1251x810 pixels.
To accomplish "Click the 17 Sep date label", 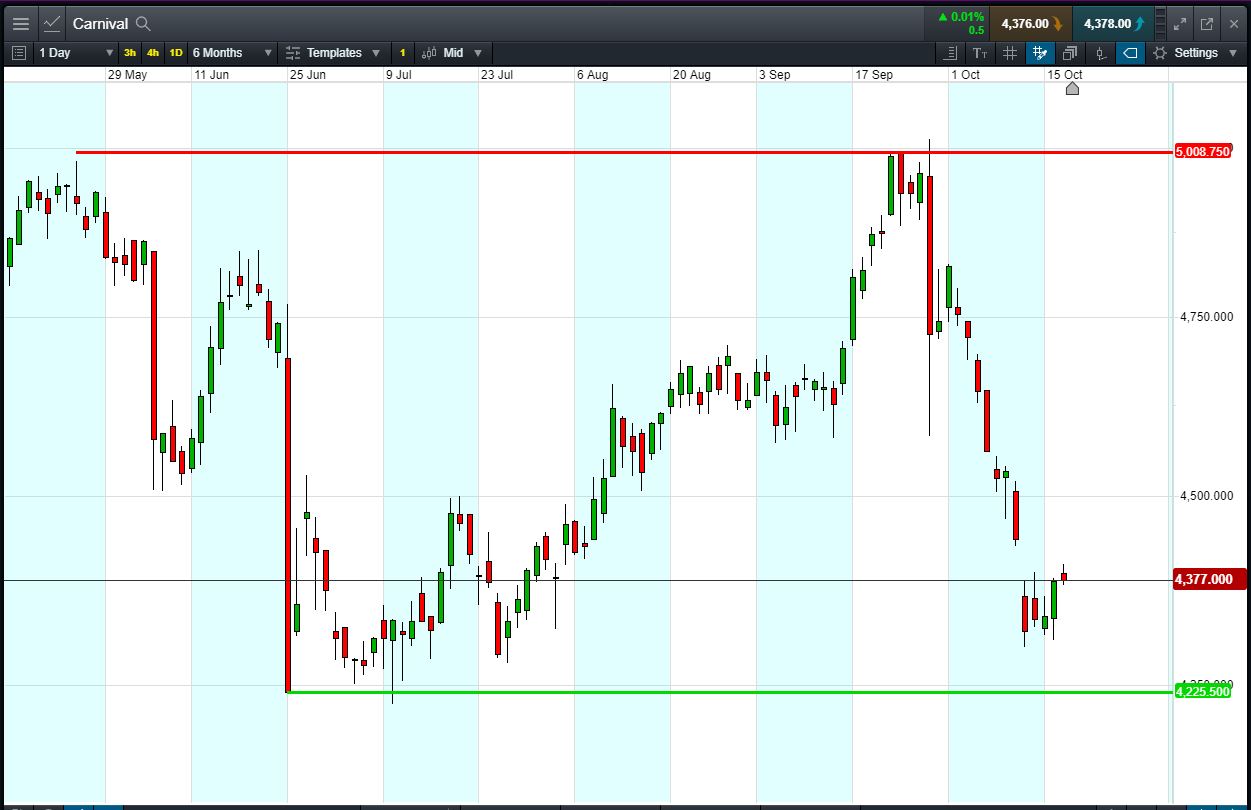I will tap(874, 75).
